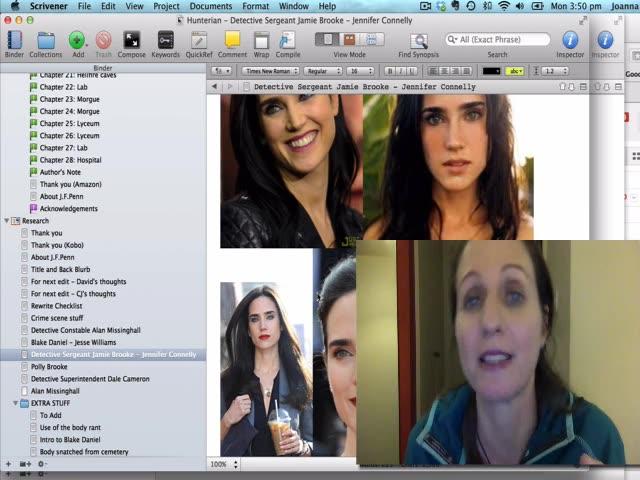Screen dimensions: 640x480
Task: Select Blake Daniel – Jesse Williams document
Action: pos(73,342)
